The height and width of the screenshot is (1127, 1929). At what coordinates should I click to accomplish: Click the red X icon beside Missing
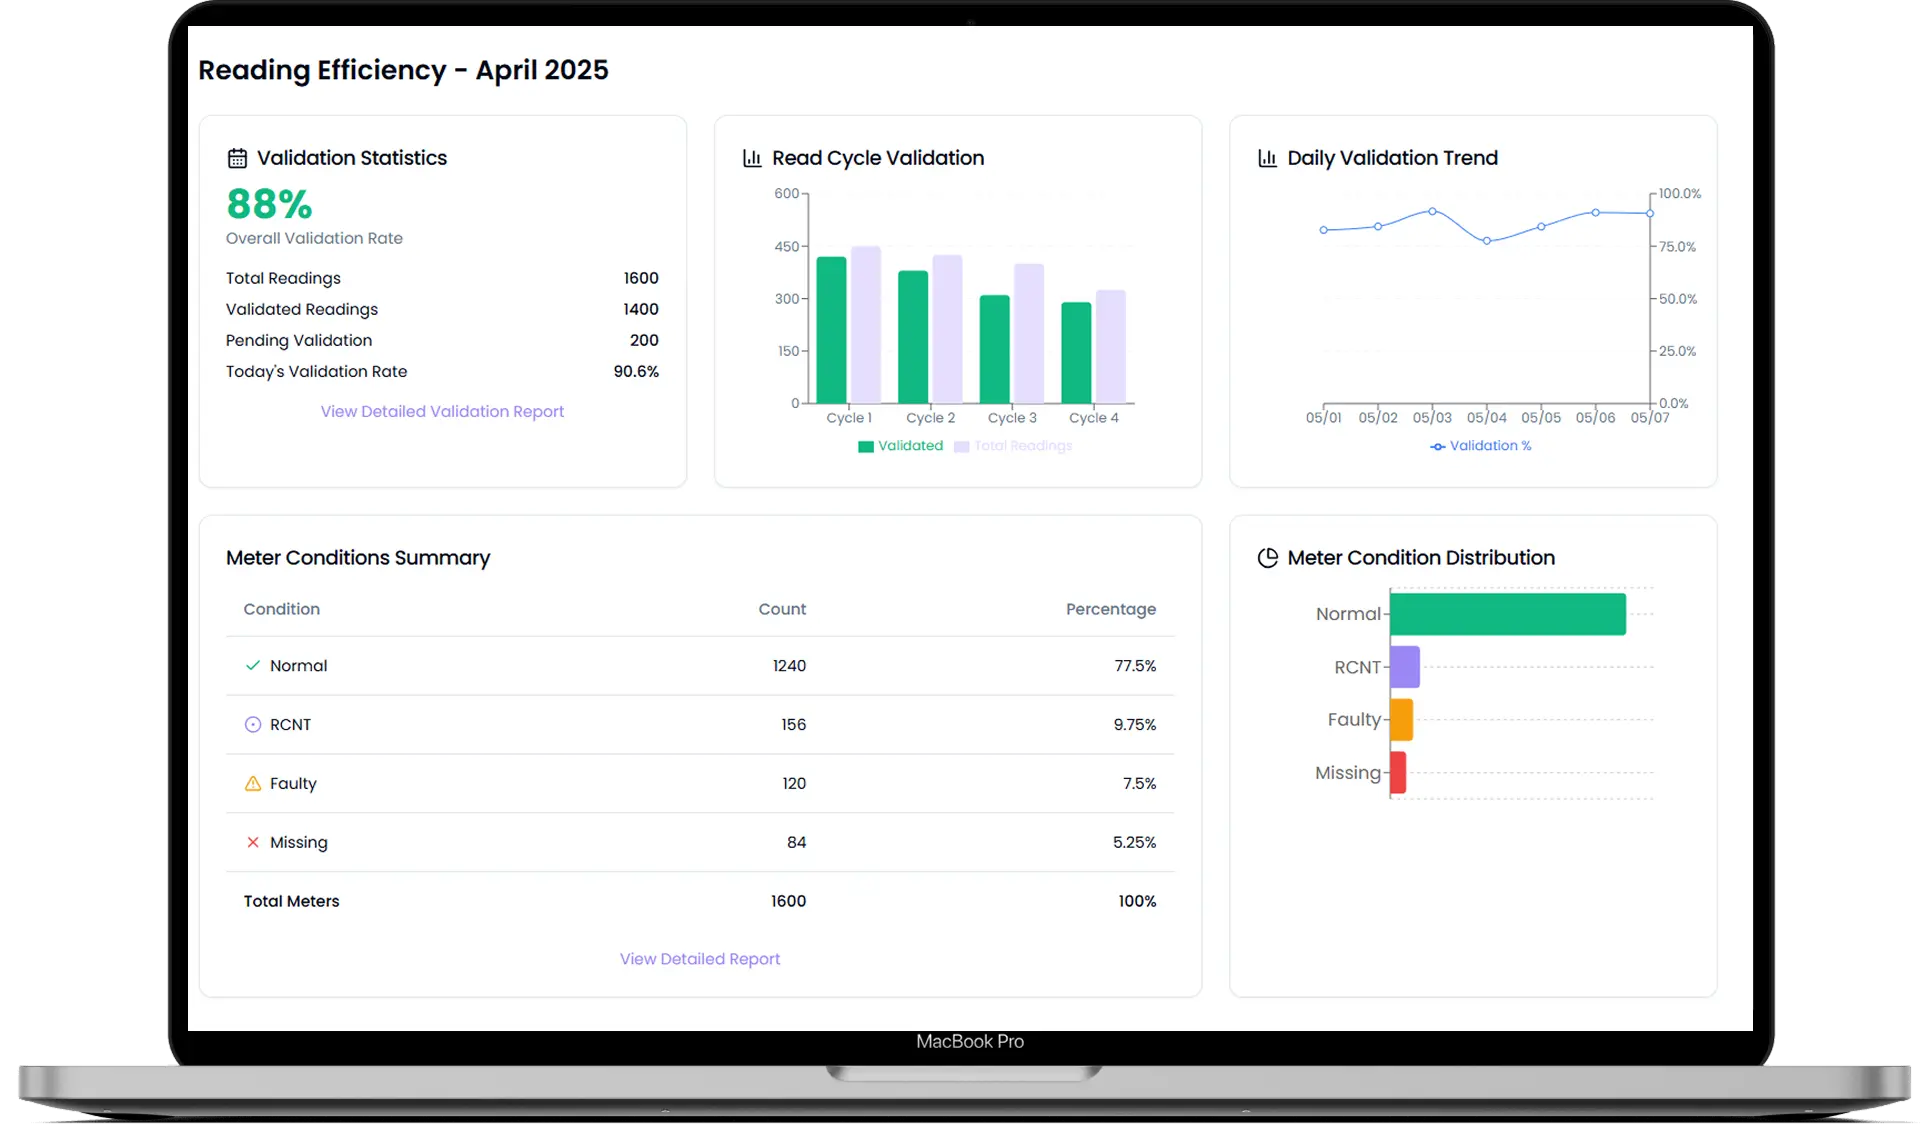coord(252,842)
